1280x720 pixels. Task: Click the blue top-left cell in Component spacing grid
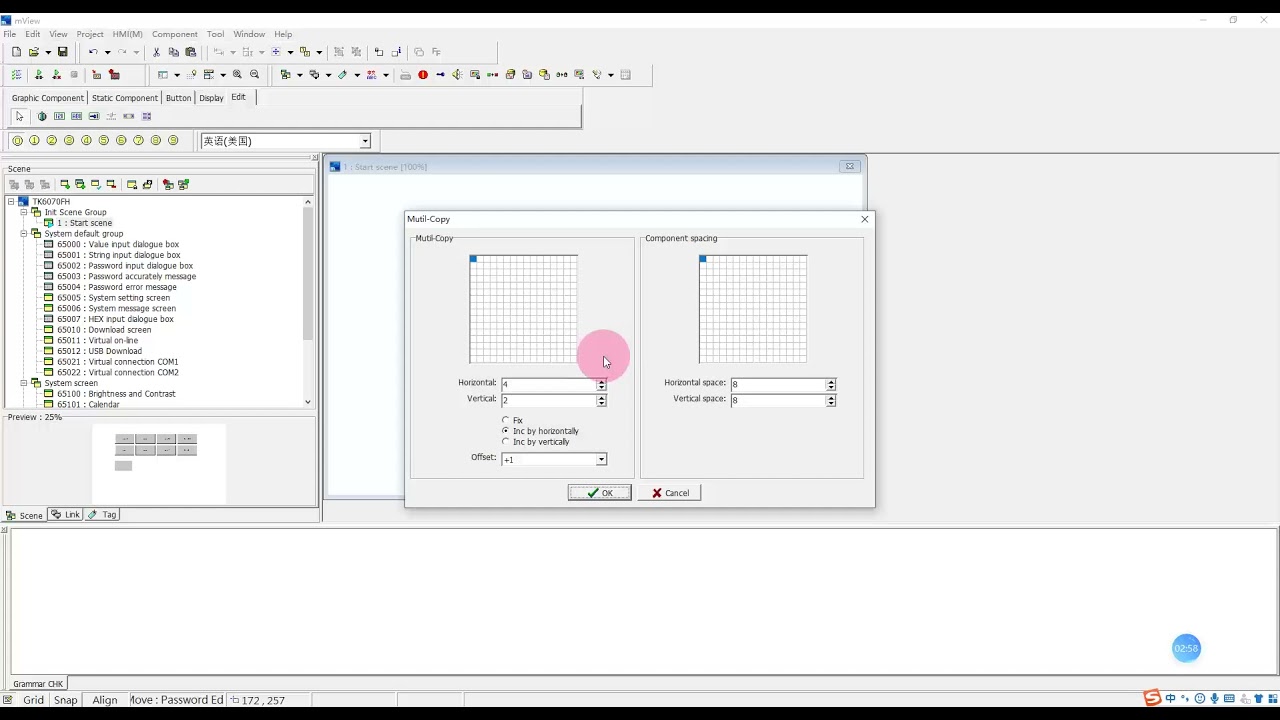click(703, 259)
